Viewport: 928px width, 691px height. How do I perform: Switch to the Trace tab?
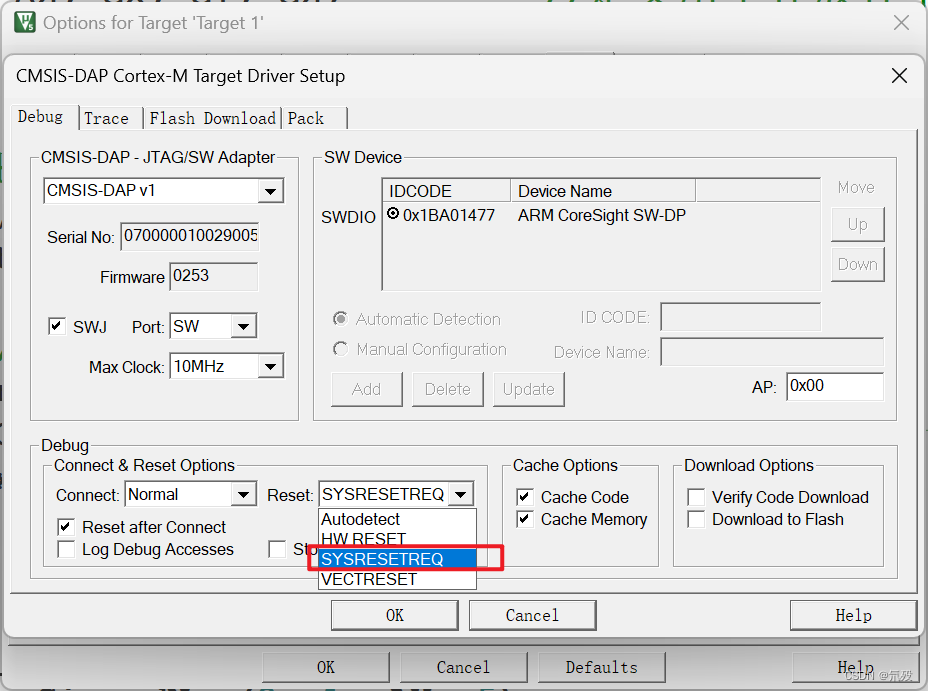pos(106,118)
